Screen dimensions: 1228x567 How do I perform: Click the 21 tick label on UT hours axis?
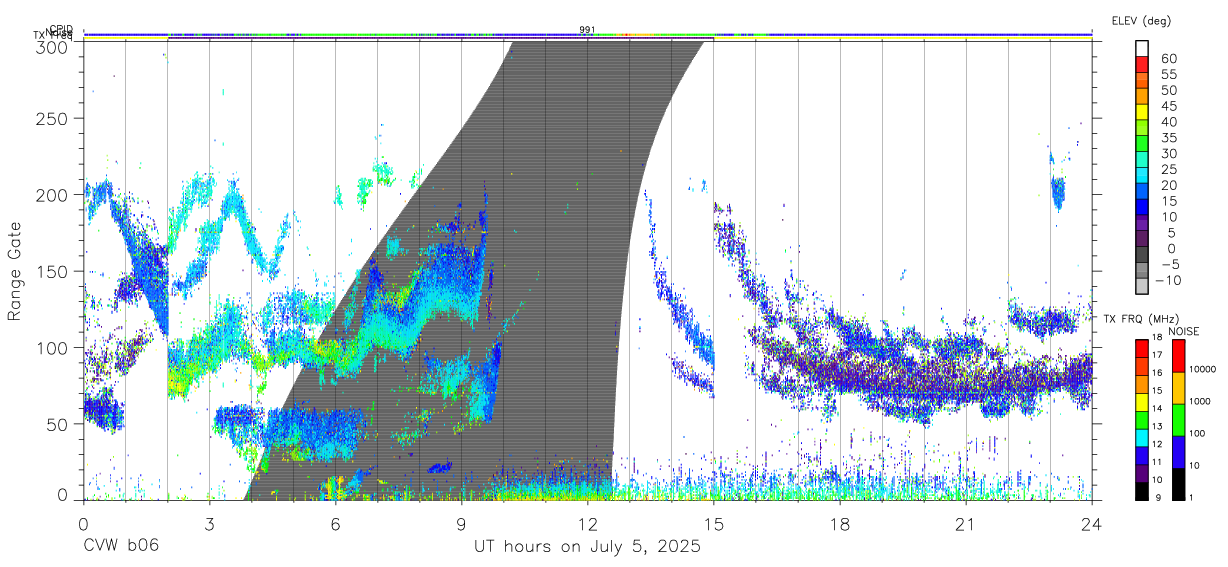[x=965, y=523]
